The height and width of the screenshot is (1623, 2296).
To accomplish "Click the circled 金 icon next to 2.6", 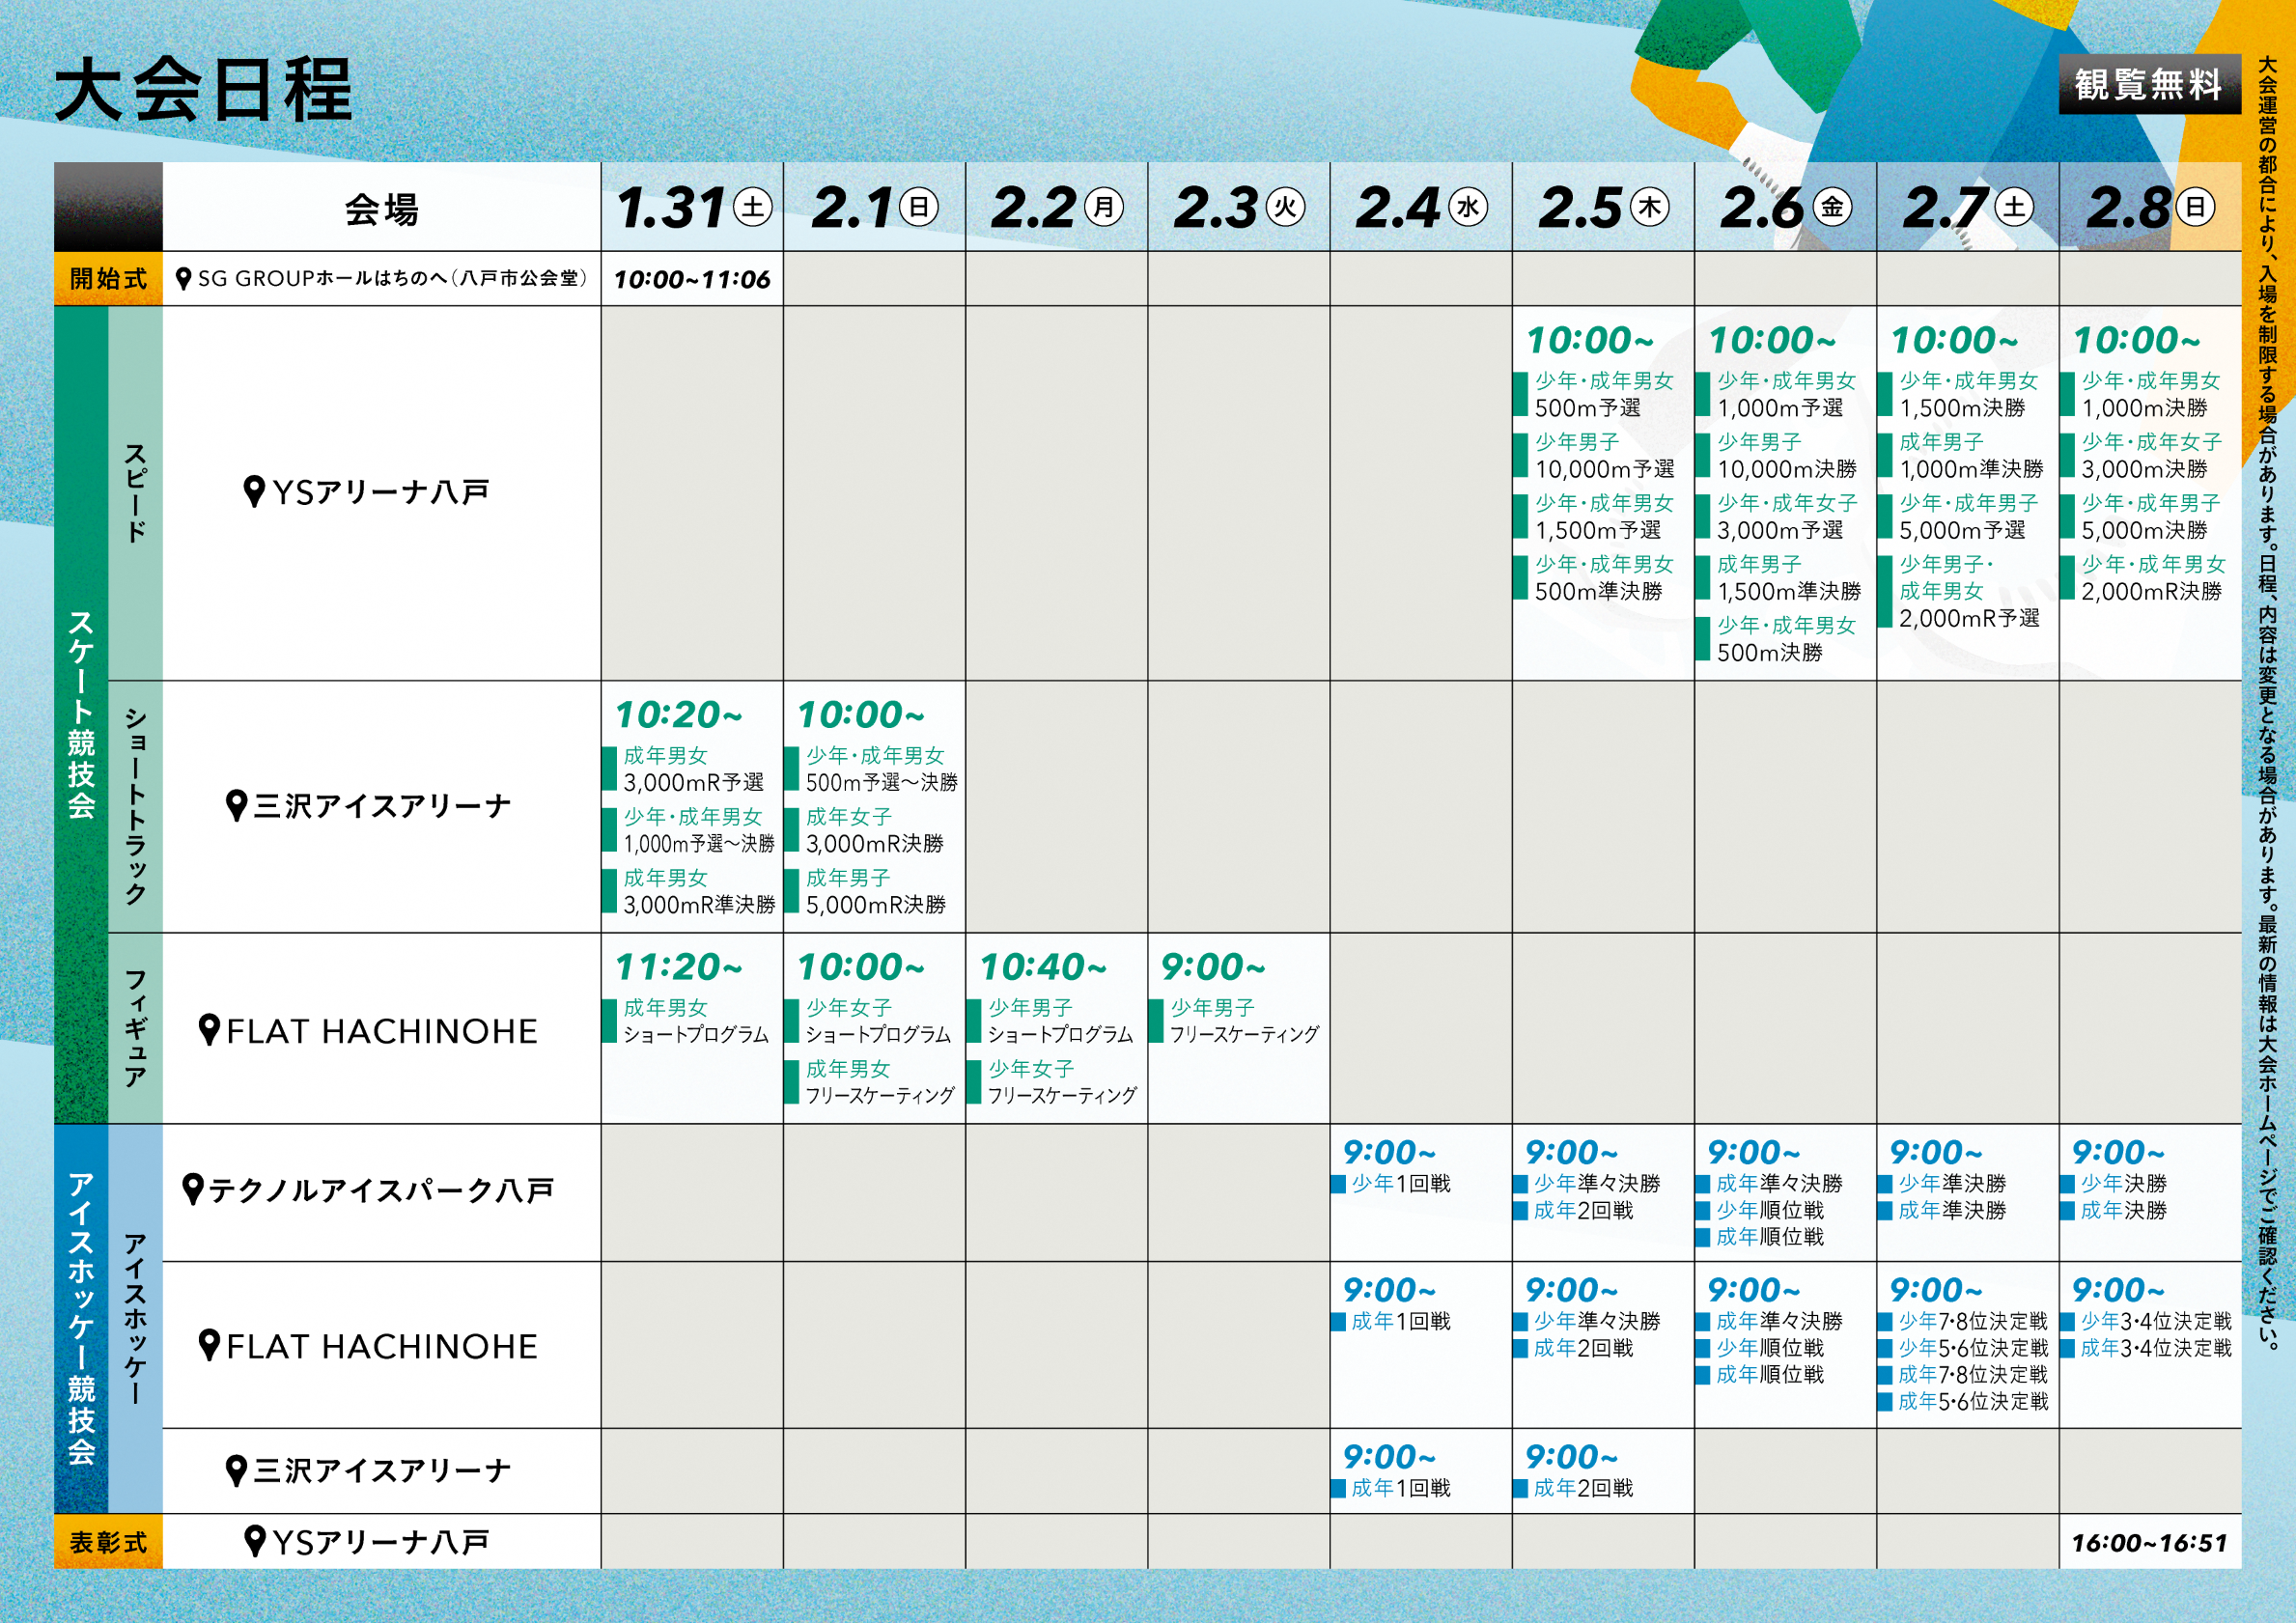I will (x=1832, y=207).
